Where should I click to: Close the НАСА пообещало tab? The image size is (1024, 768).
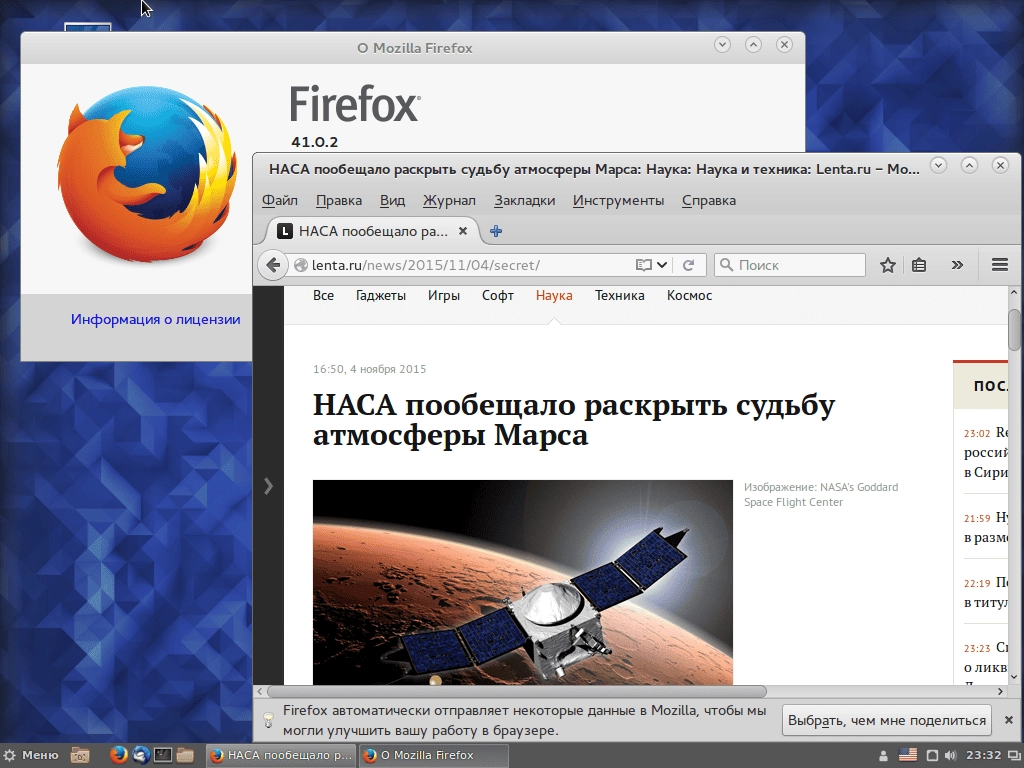(x=462, y=231)
